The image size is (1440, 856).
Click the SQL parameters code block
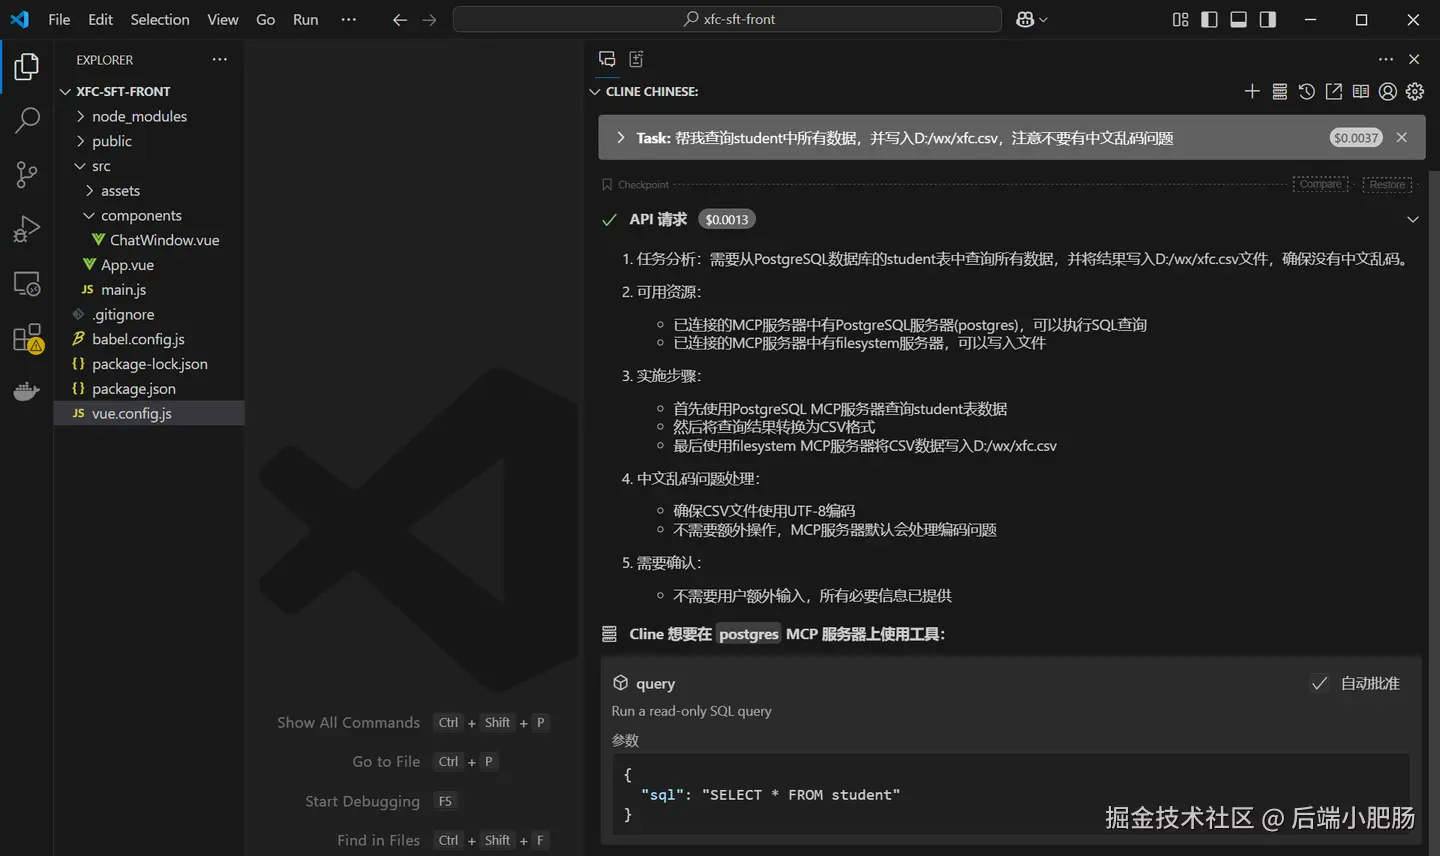click(1010, 794)
